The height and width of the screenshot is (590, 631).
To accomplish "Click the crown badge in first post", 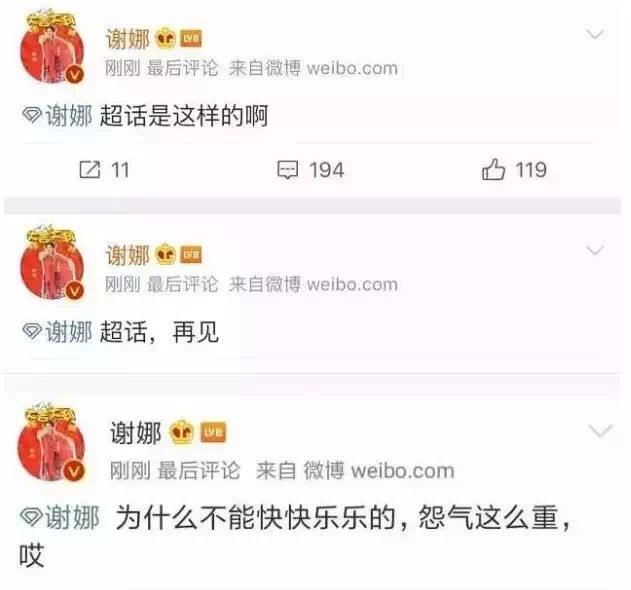I will pos(166,39).
